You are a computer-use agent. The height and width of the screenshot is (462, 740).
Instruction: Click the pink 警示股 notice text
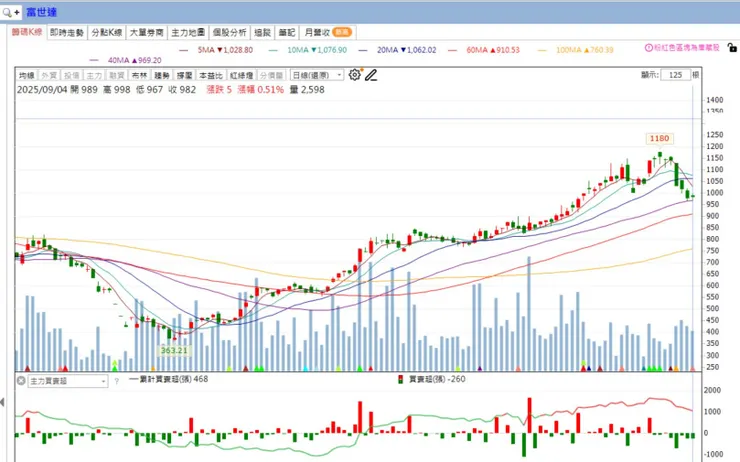687,48
